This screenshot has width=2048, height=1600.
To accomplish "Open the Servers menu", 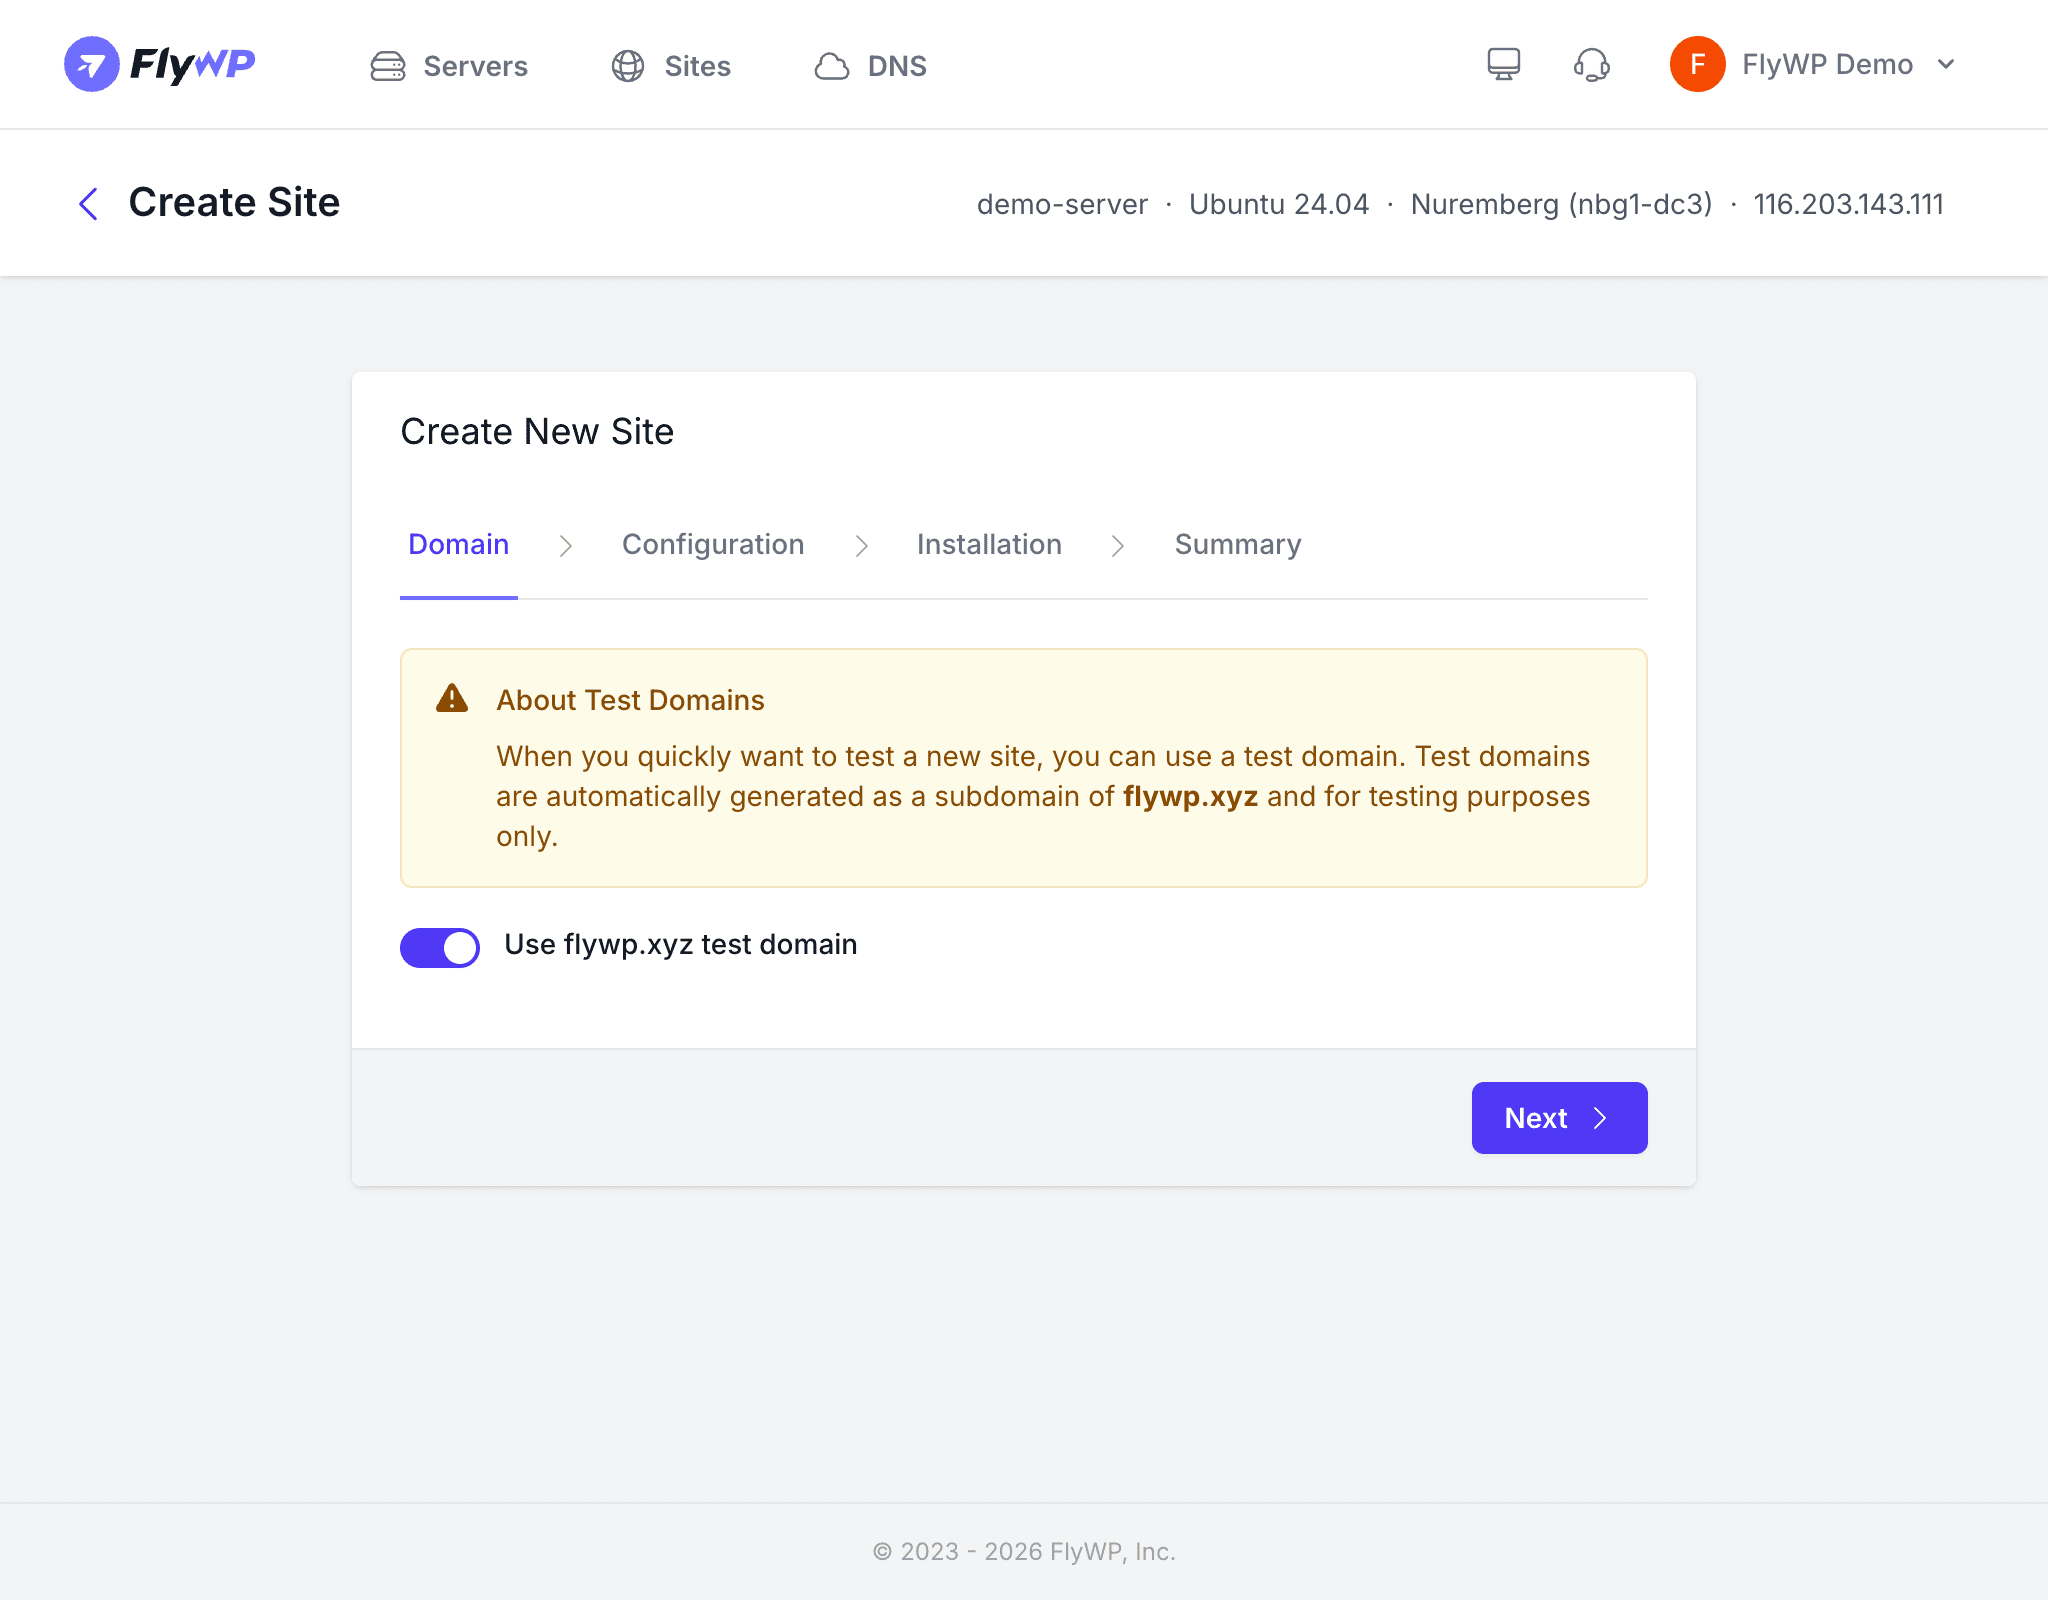I will tap(449, 66).
